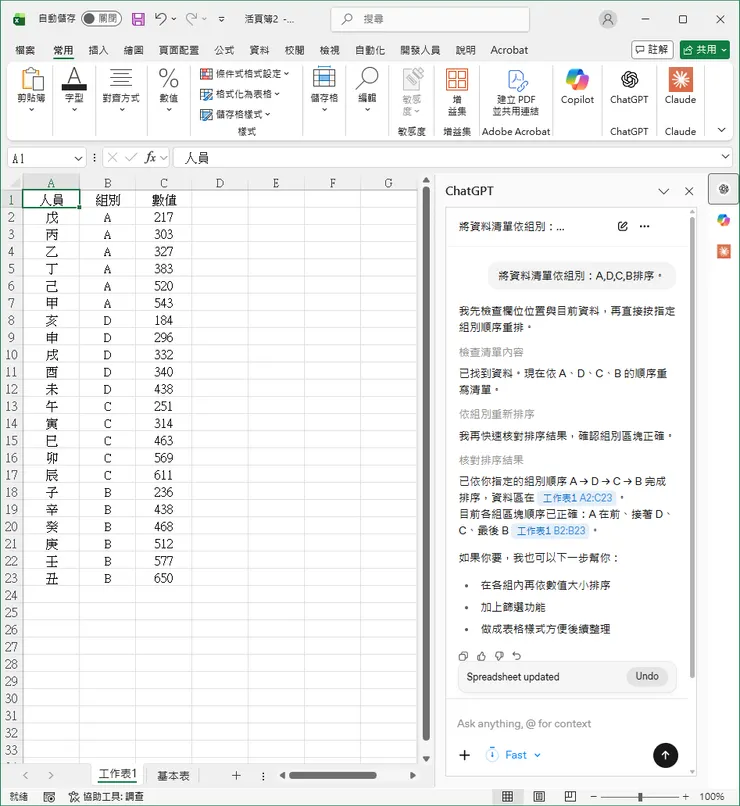Switch to the Acrobat tab
Screen dimensions: 740x806
[x=509, y=50]
